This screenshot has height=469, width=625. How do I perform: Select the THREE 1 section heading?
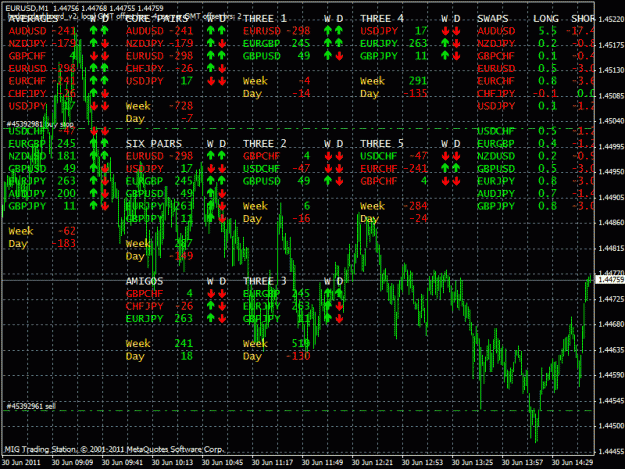point(265,18)
